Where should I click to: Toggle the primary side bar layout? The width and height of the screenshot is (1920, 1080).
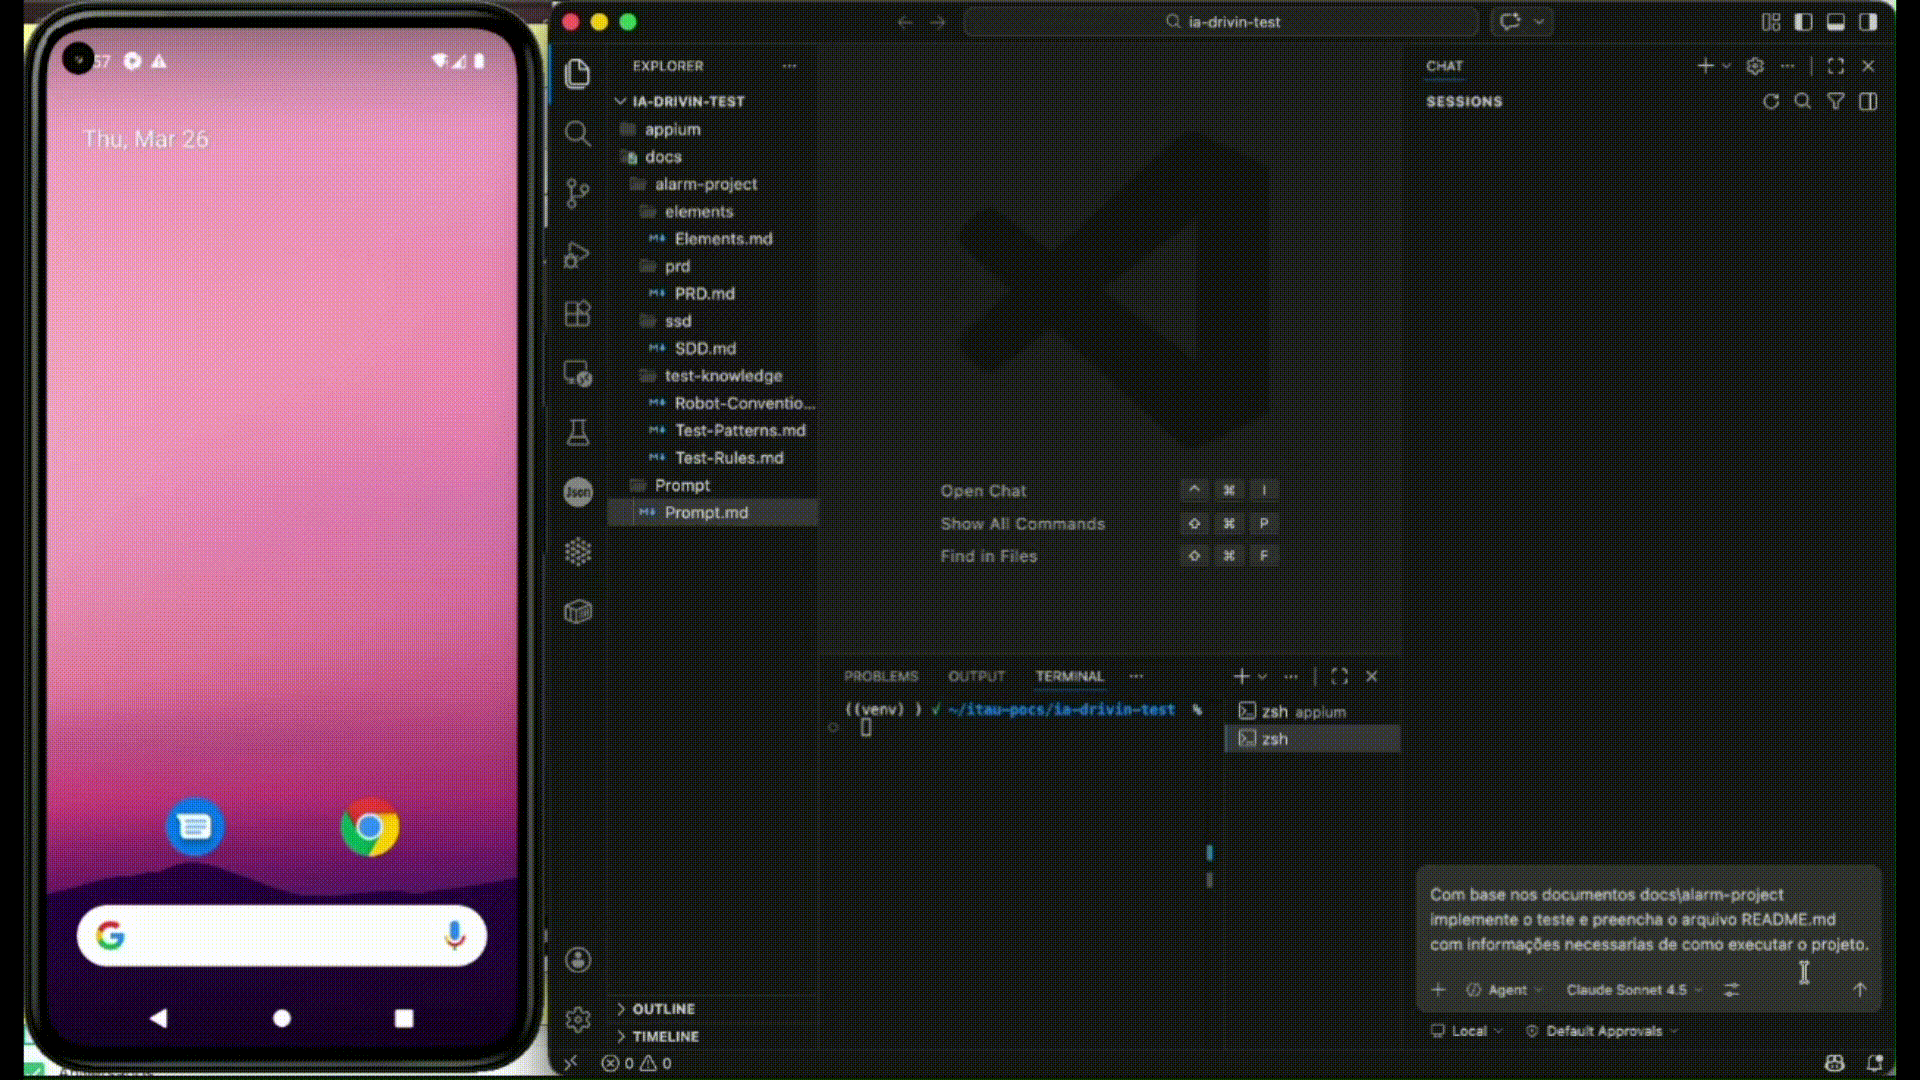(1803, 22)
